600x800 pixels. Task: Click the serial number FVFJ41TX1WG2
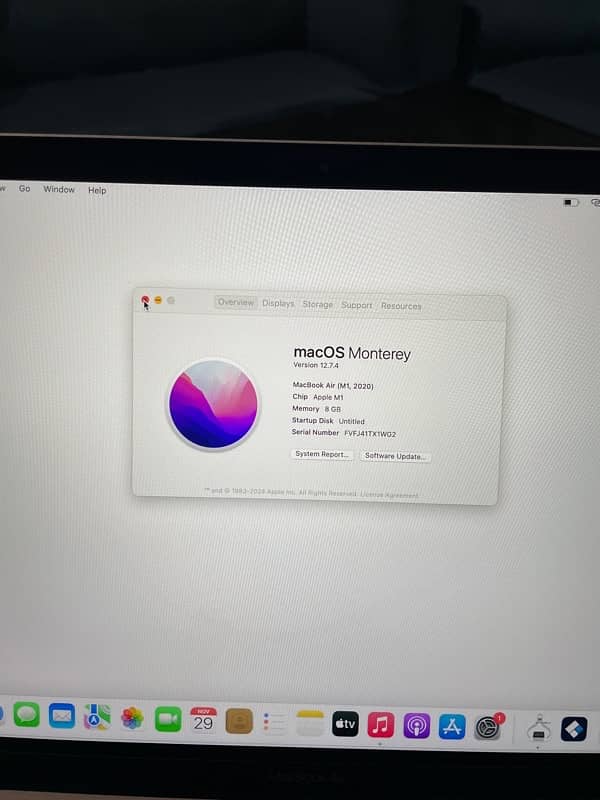[x=370, y=434]
